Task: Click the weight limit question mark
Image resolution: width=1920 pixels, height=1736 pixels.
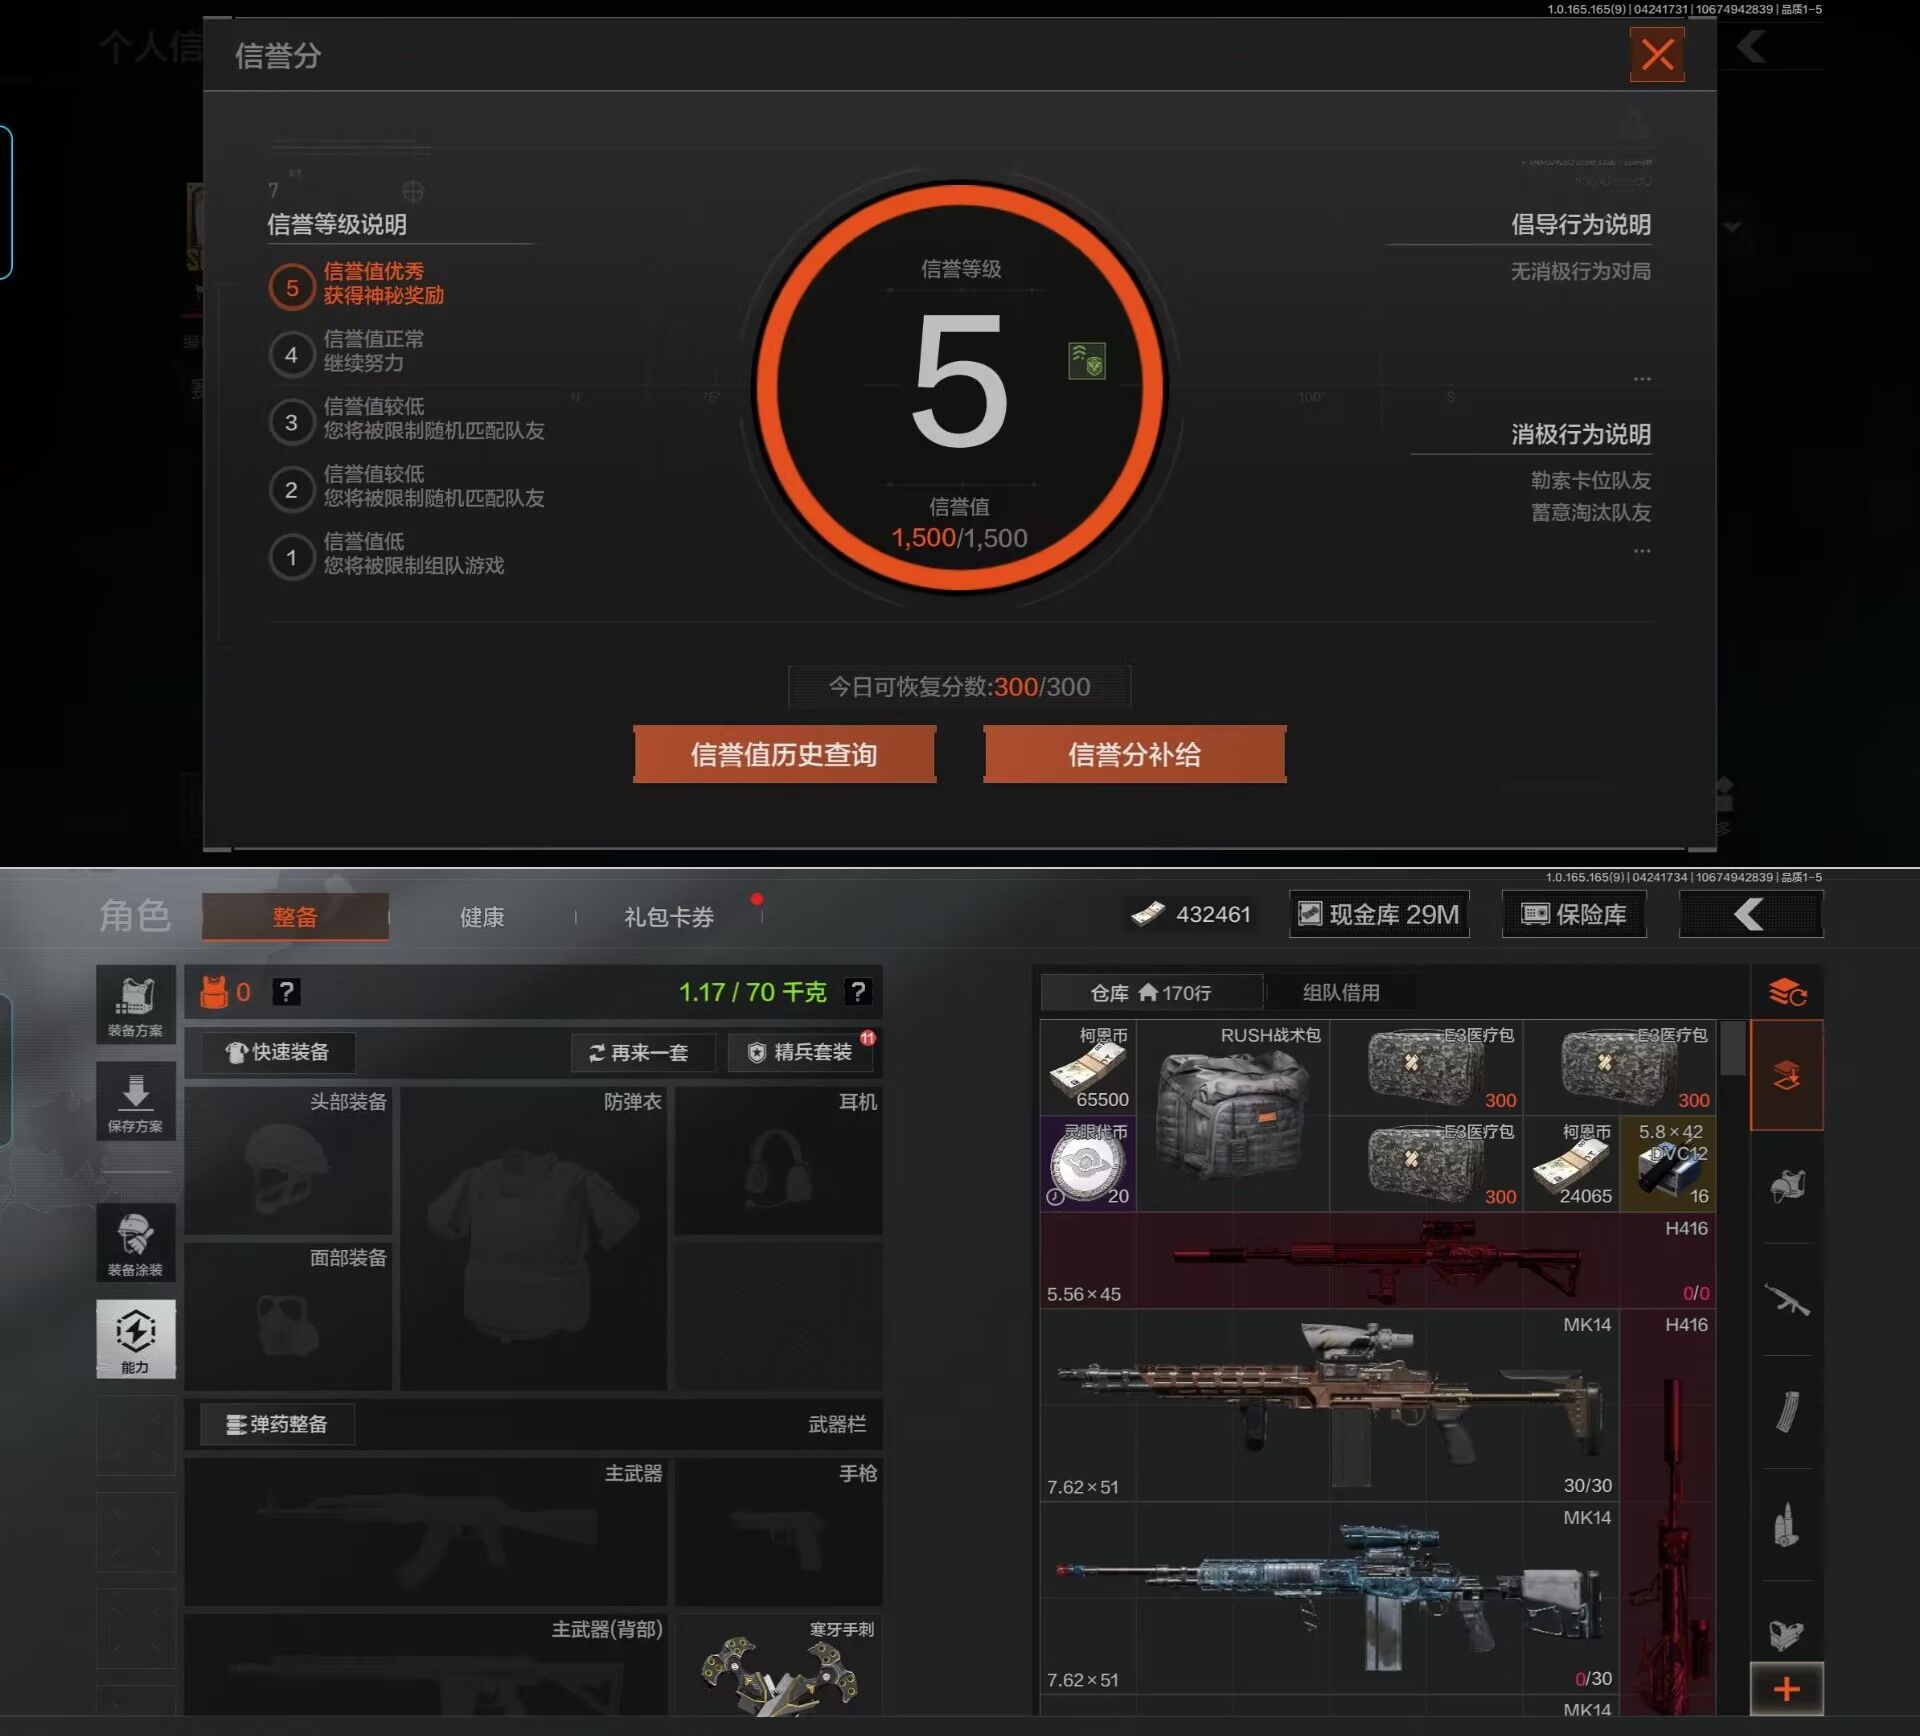Action: point(858,992)
